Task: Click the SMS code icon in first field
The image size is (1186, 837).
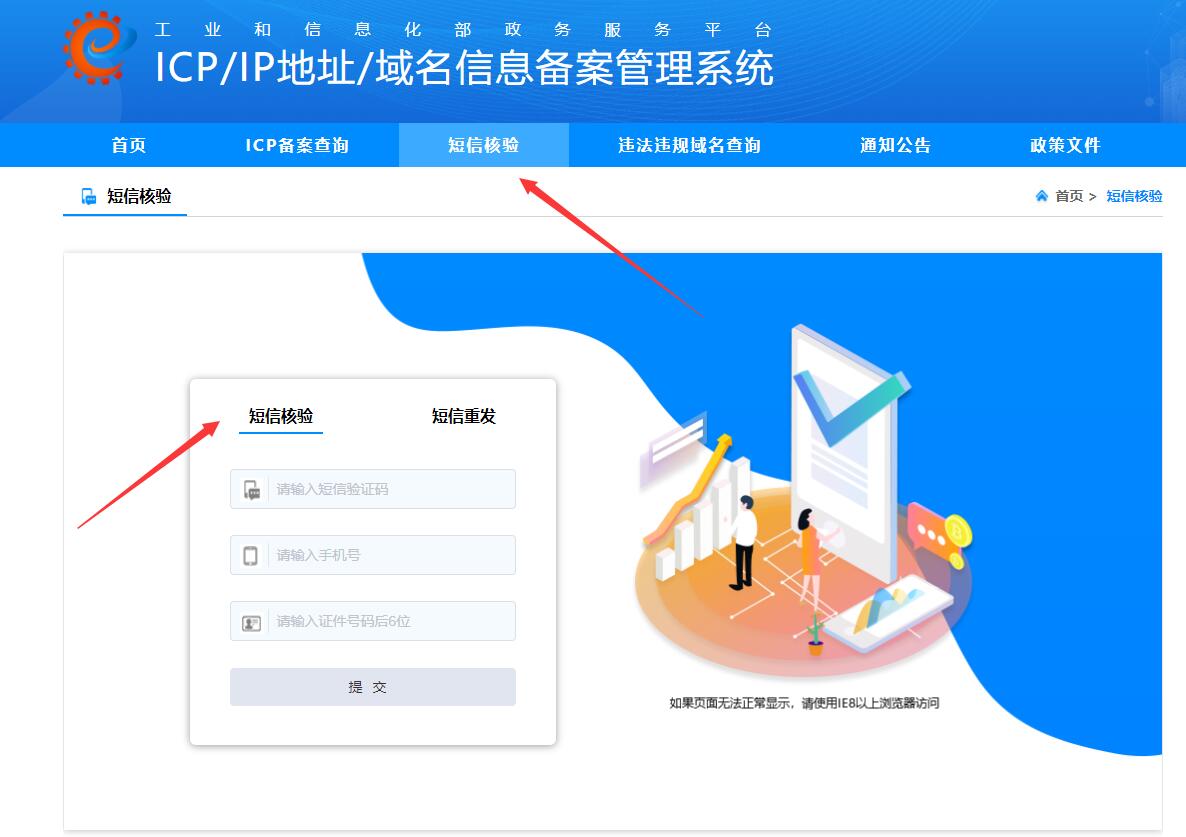Action: [251, 489]
